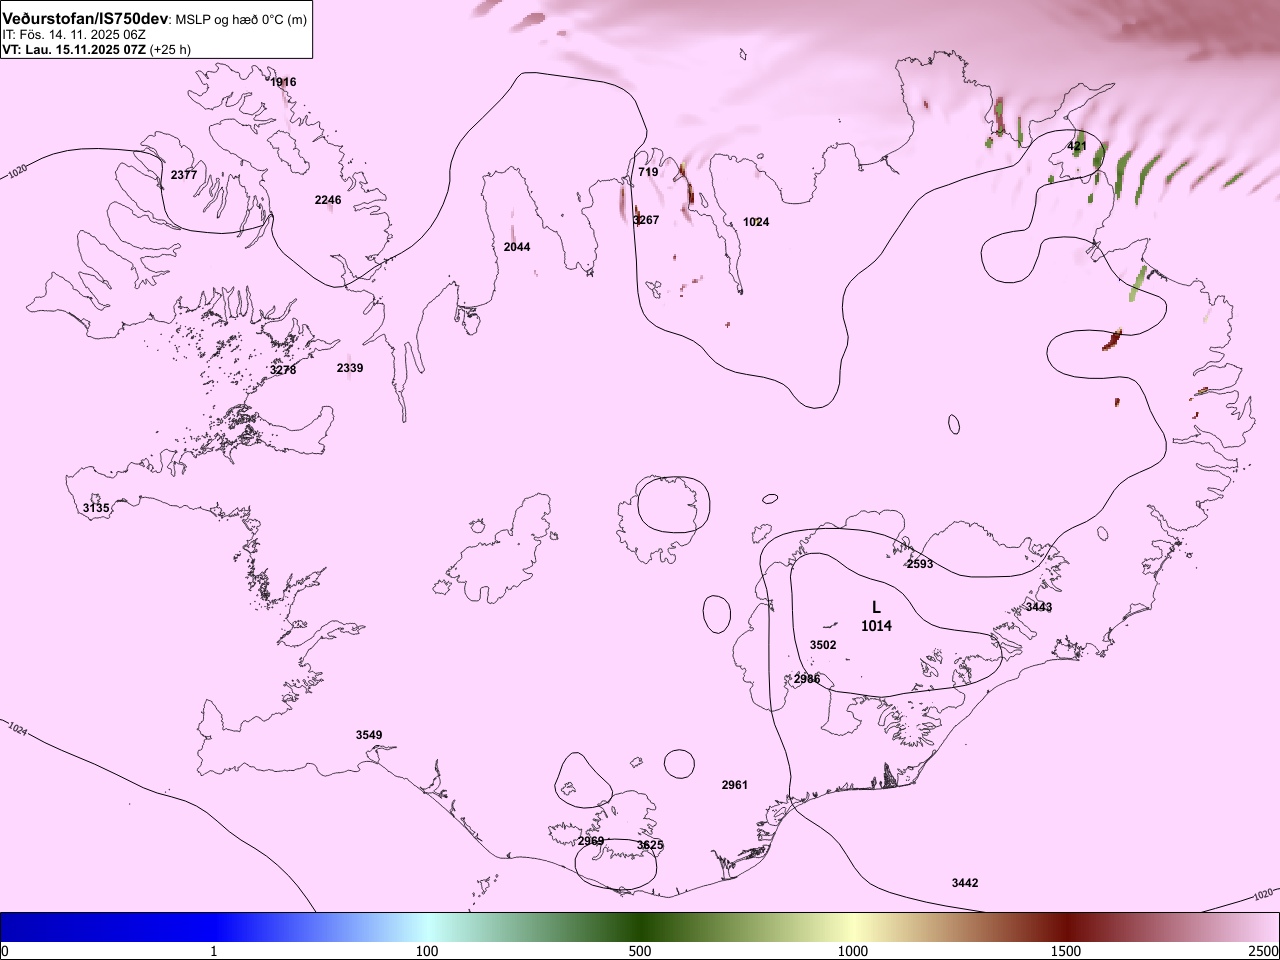
Task: Click the 2961 height value
Action: click(x=735, y=785)
